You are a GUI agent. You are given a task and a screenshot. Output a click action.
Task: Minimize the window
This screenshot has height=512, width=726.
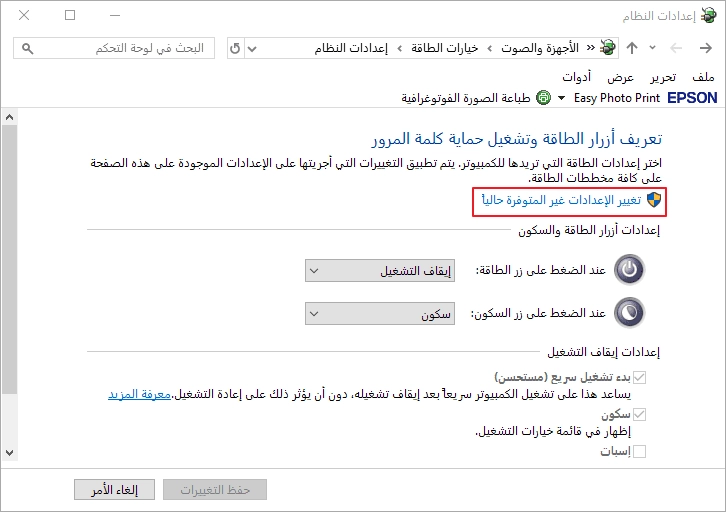click(115, 15)
